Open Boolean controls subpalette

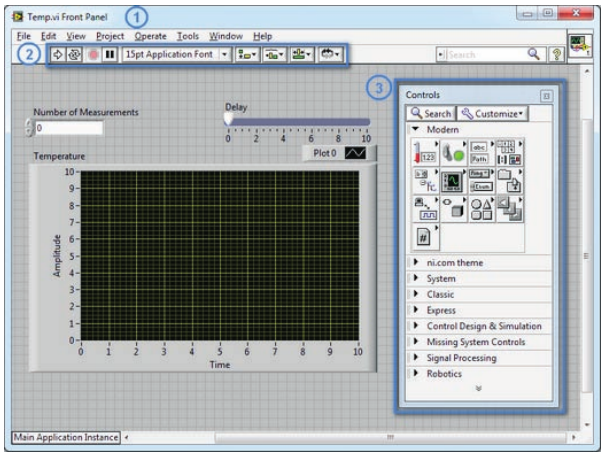coord(454,152)
